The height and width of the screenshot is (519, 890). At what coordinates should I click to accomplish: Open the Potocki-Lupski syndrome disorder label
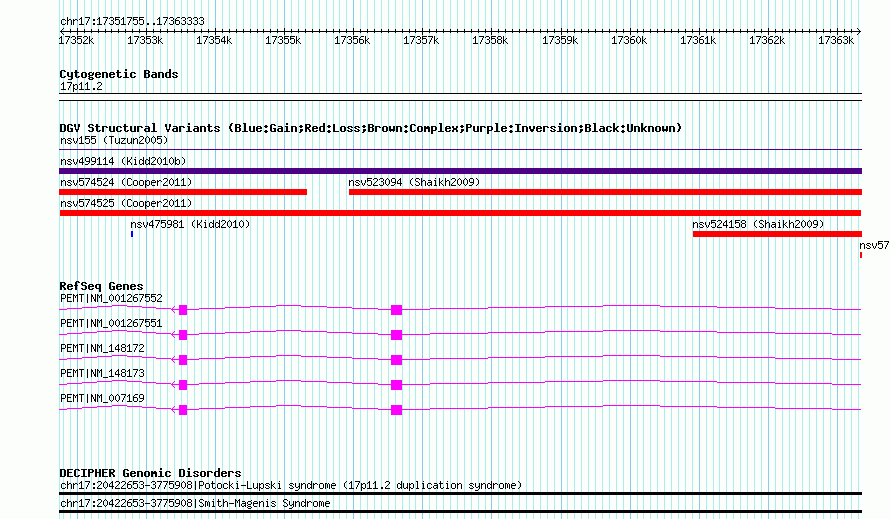[x=291, y=485]
